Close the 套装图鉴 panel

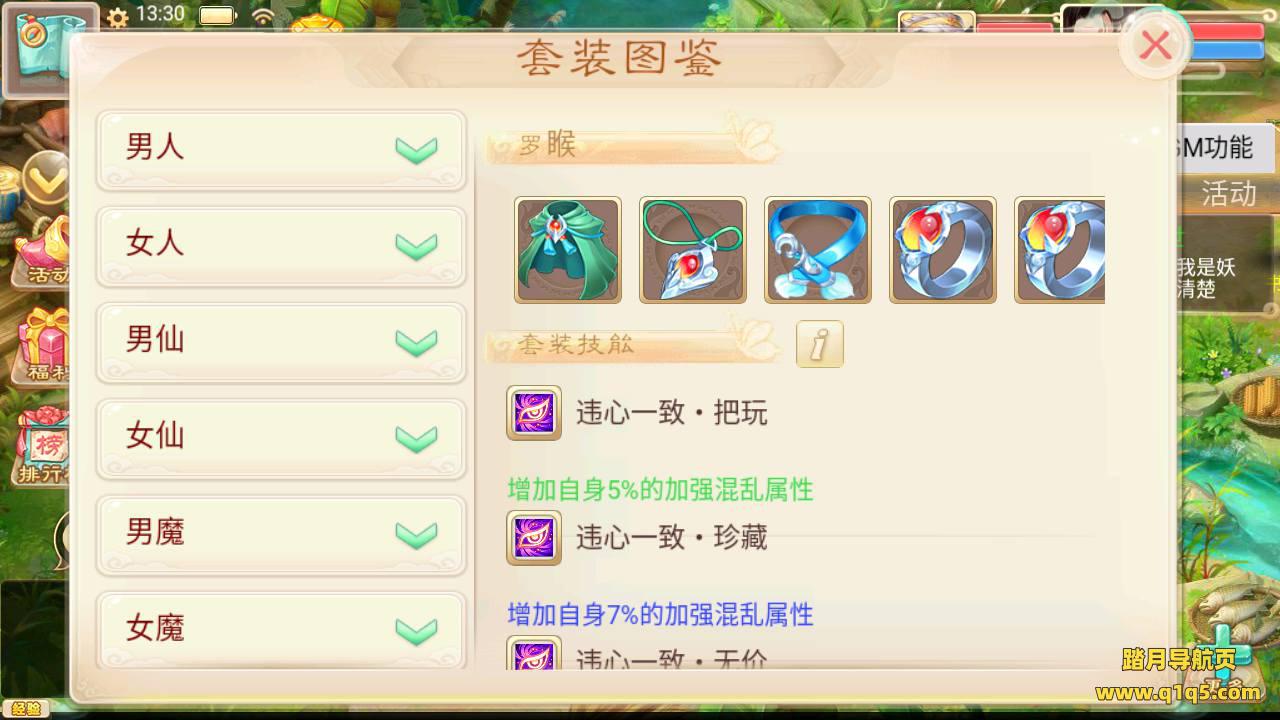tap(1156, 45)
